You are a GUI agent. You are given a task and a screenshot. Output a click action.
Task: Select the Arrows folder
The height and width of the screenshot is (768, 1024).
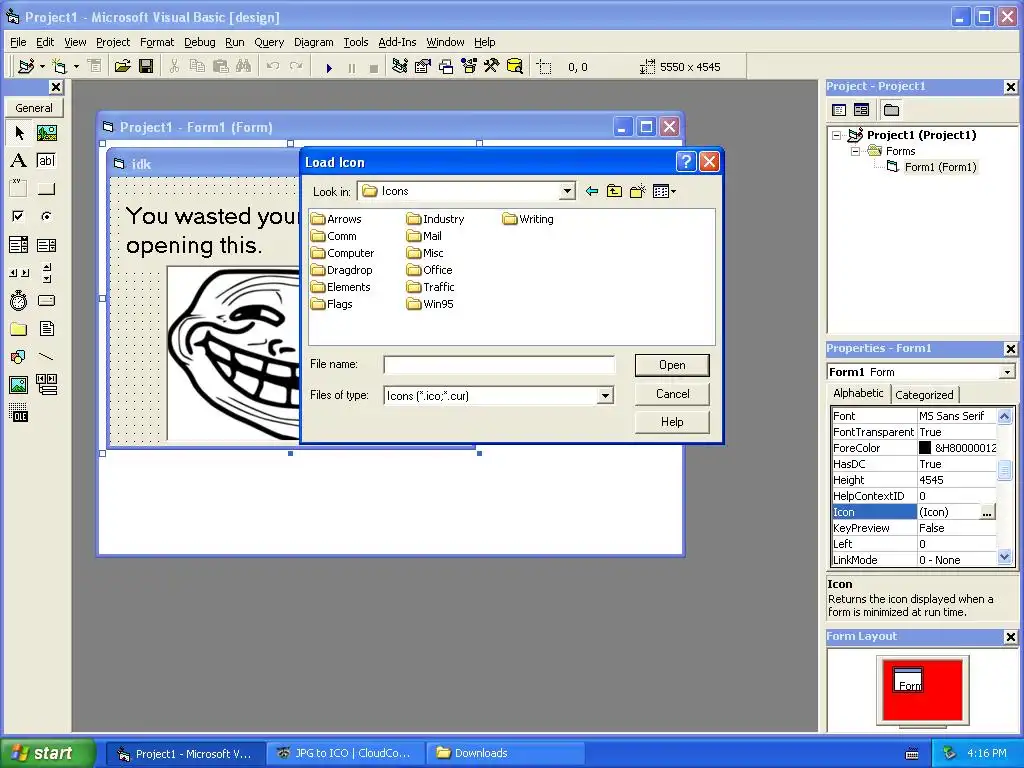coord(336,219)
